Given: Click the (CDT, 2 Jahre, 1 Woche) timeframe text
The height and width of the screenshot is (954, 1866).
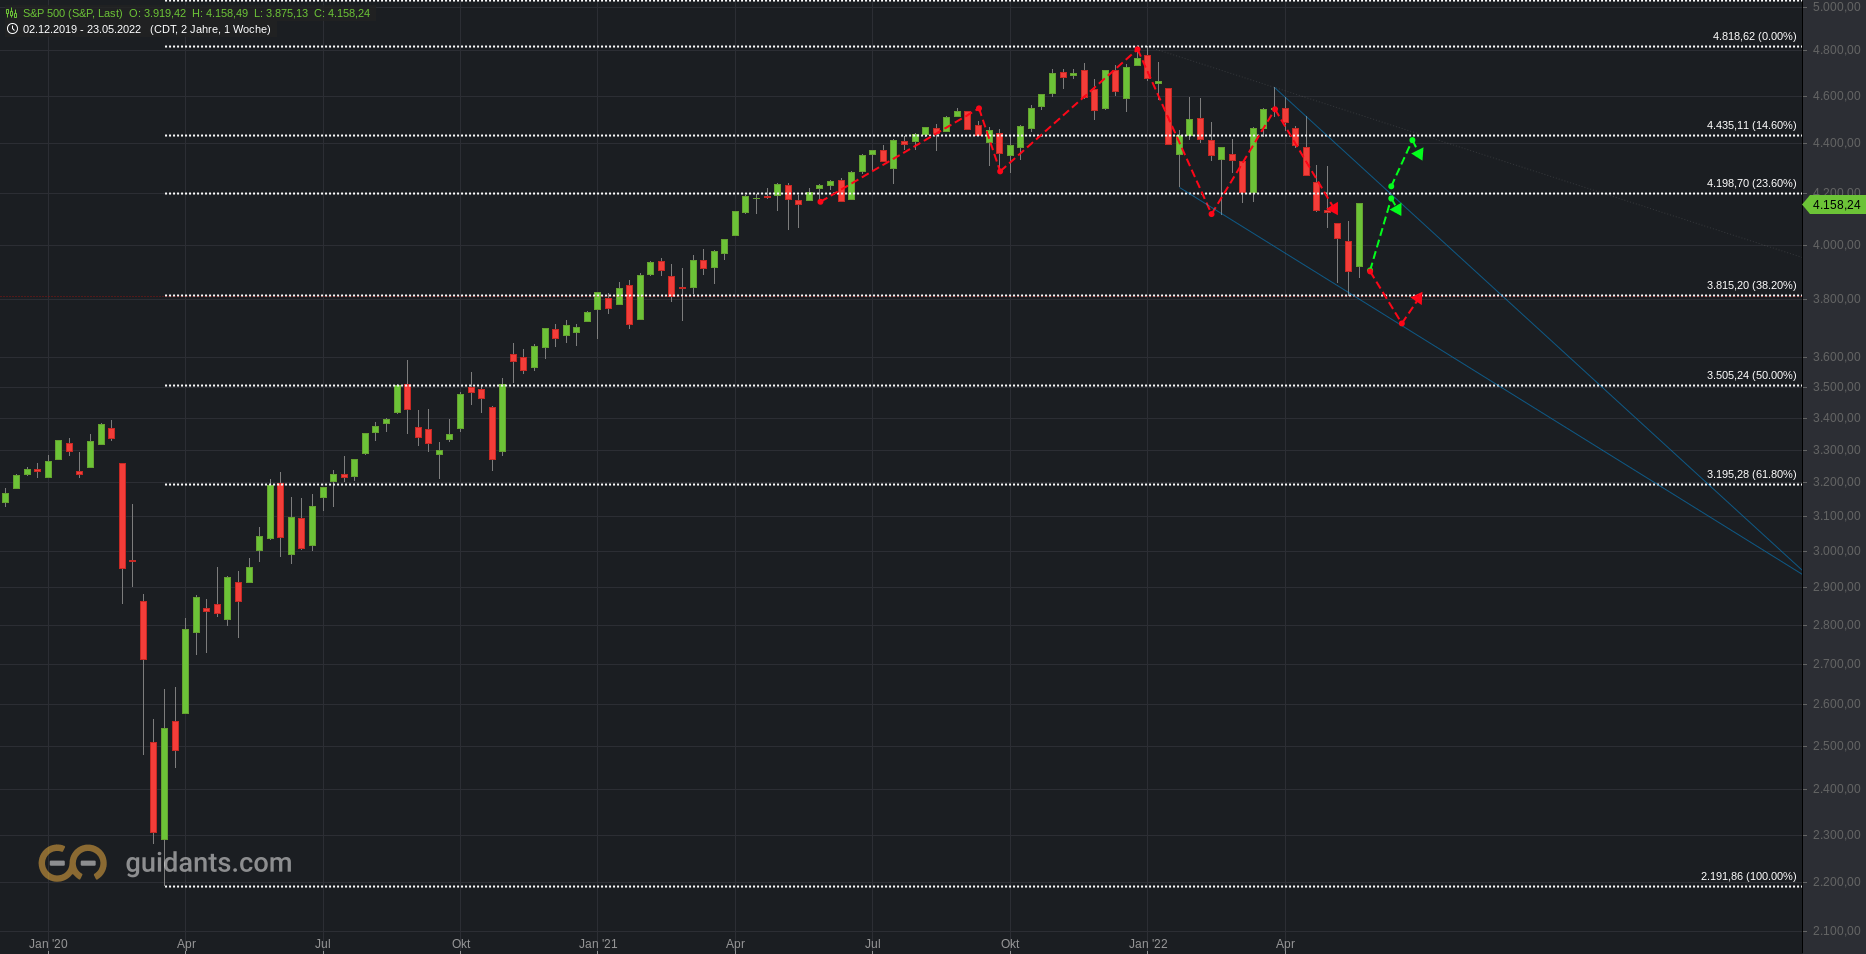Looking at the screenshot, I should pyautogui.click(x=210, y=29).
